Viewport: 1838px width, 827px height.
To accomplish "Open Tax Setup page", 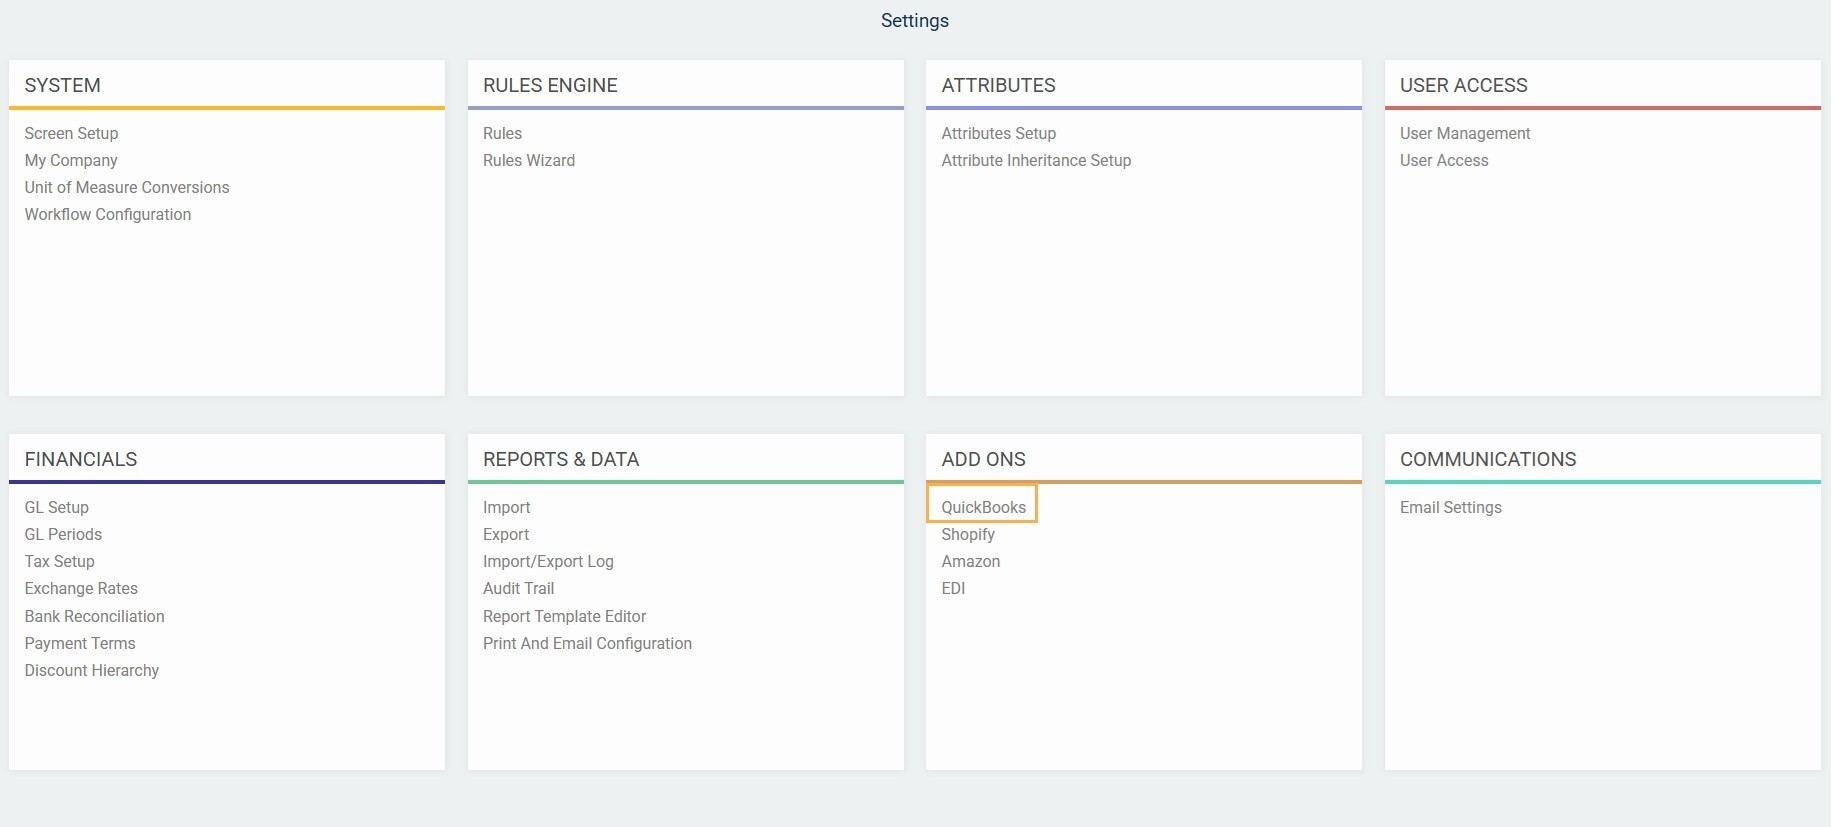I will (x=60, y=561).
